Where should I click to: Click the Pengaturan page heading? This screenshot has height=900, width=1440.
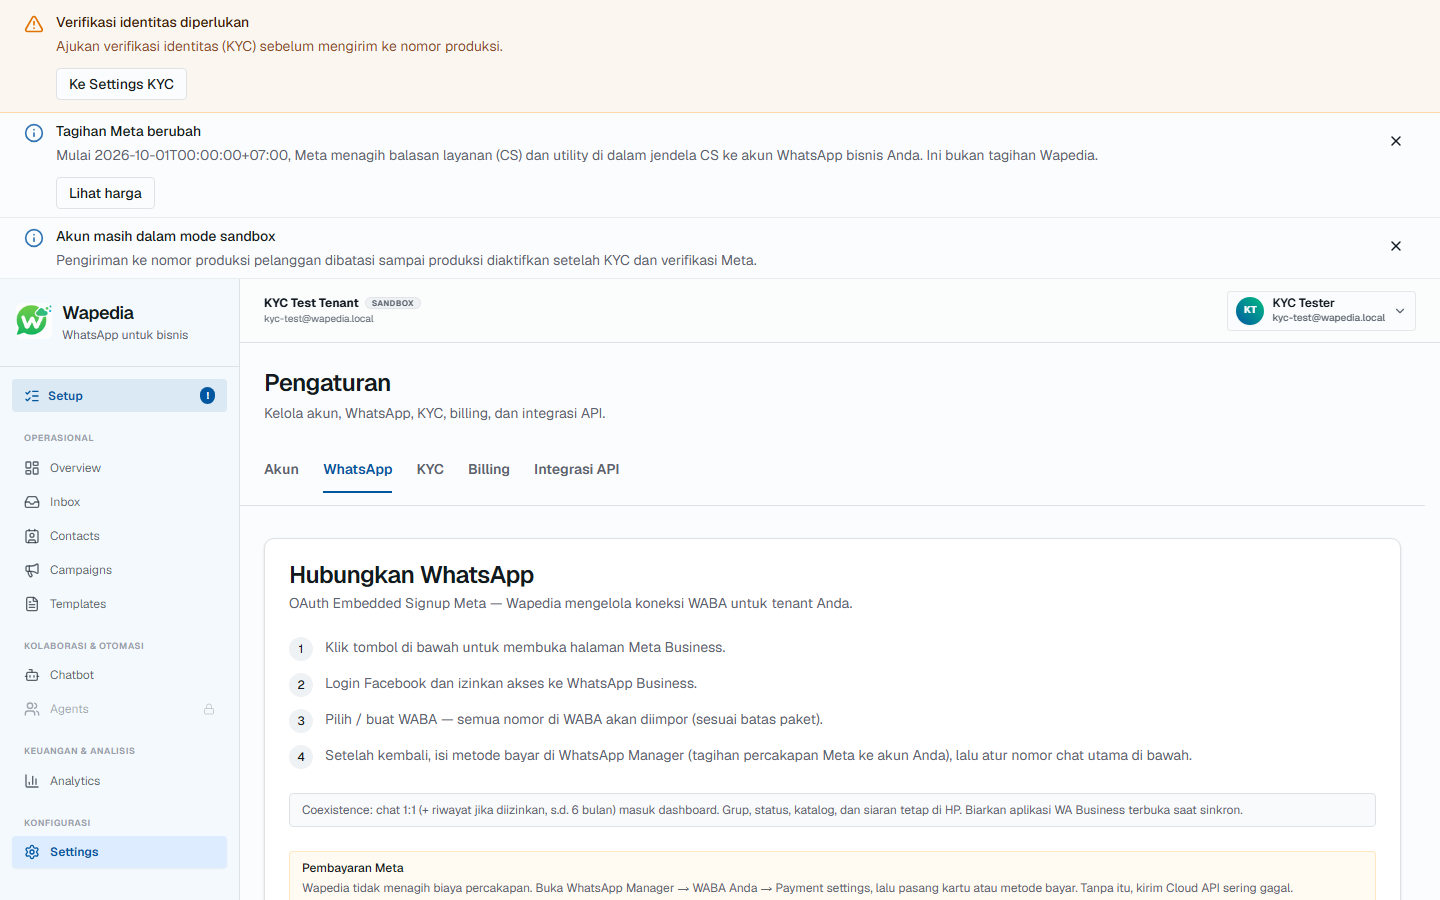[327, 383]
